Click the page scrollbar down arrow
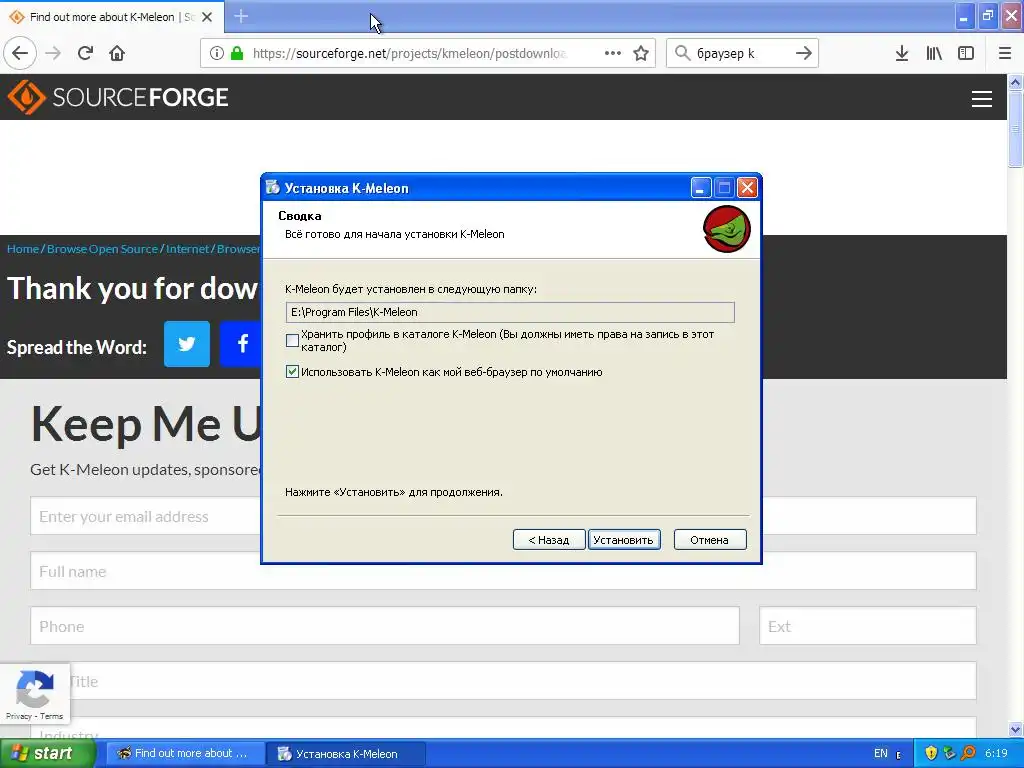 (1016, 729)
